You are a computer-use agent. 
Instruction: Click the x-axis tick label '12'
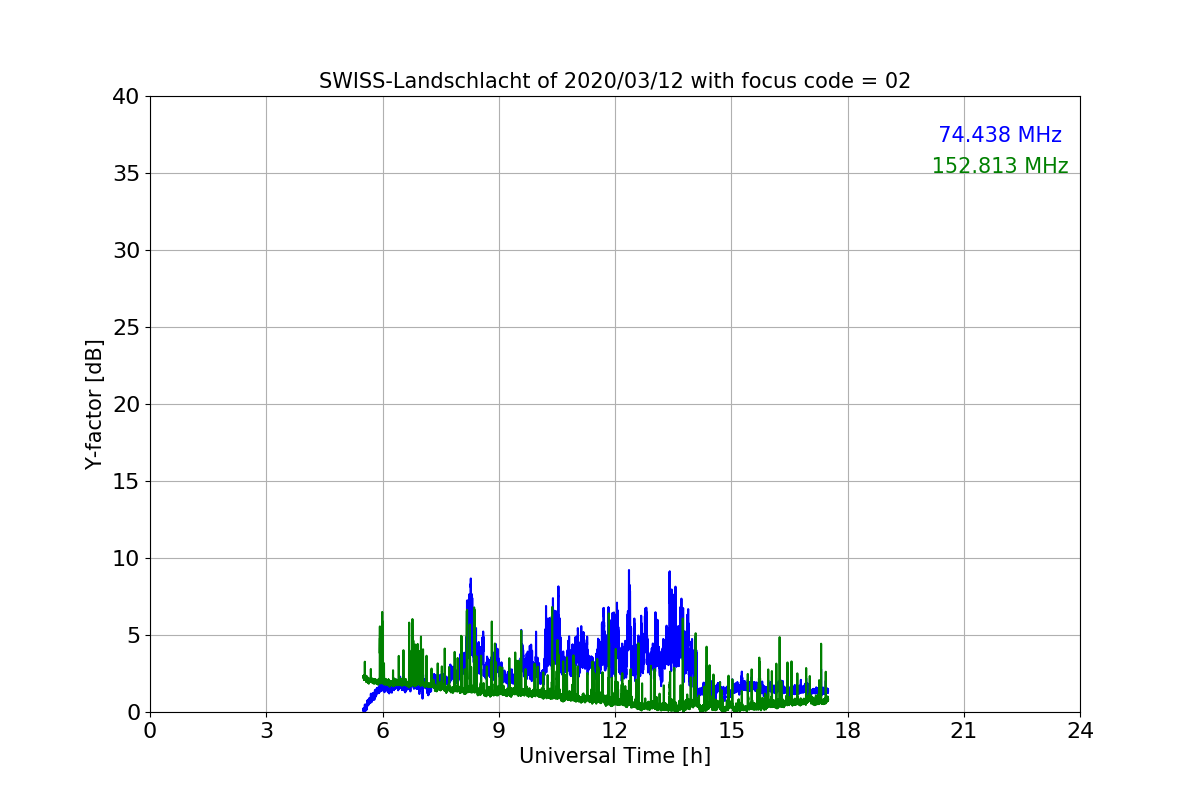click(615, 731)
